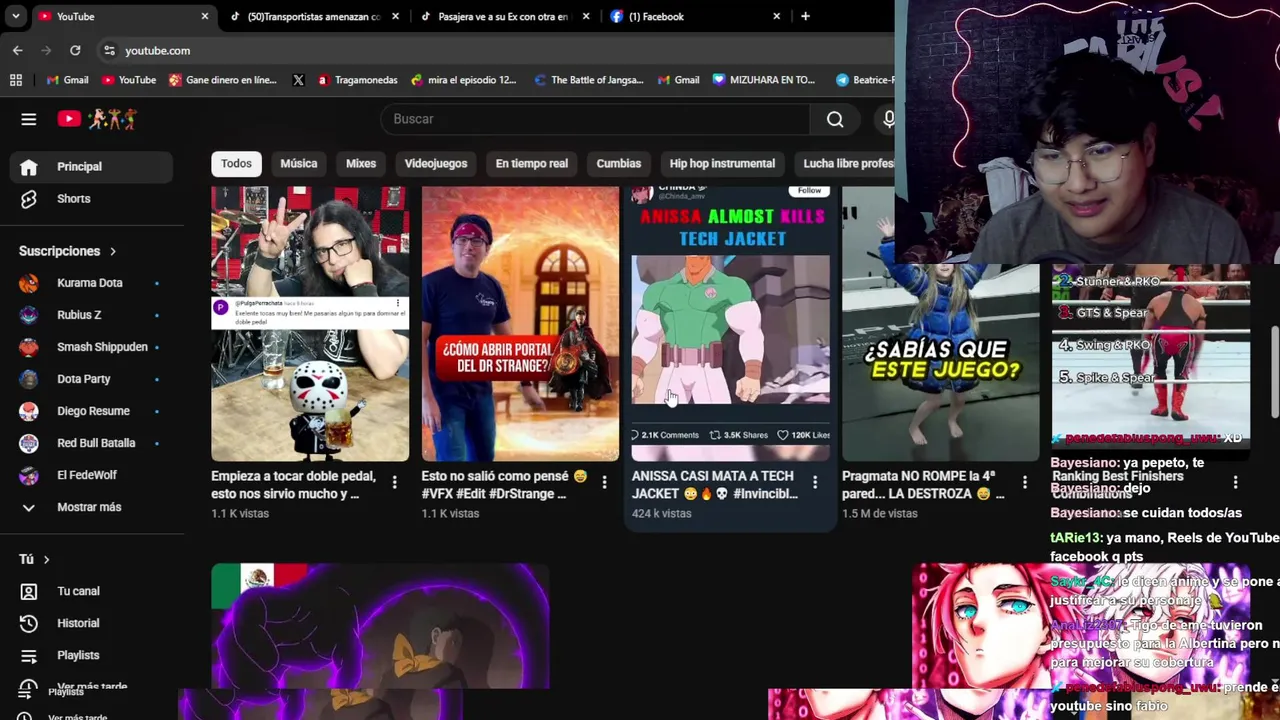Select the Todos filter chip
The image size is (1280, 720).
coord(236,163)
